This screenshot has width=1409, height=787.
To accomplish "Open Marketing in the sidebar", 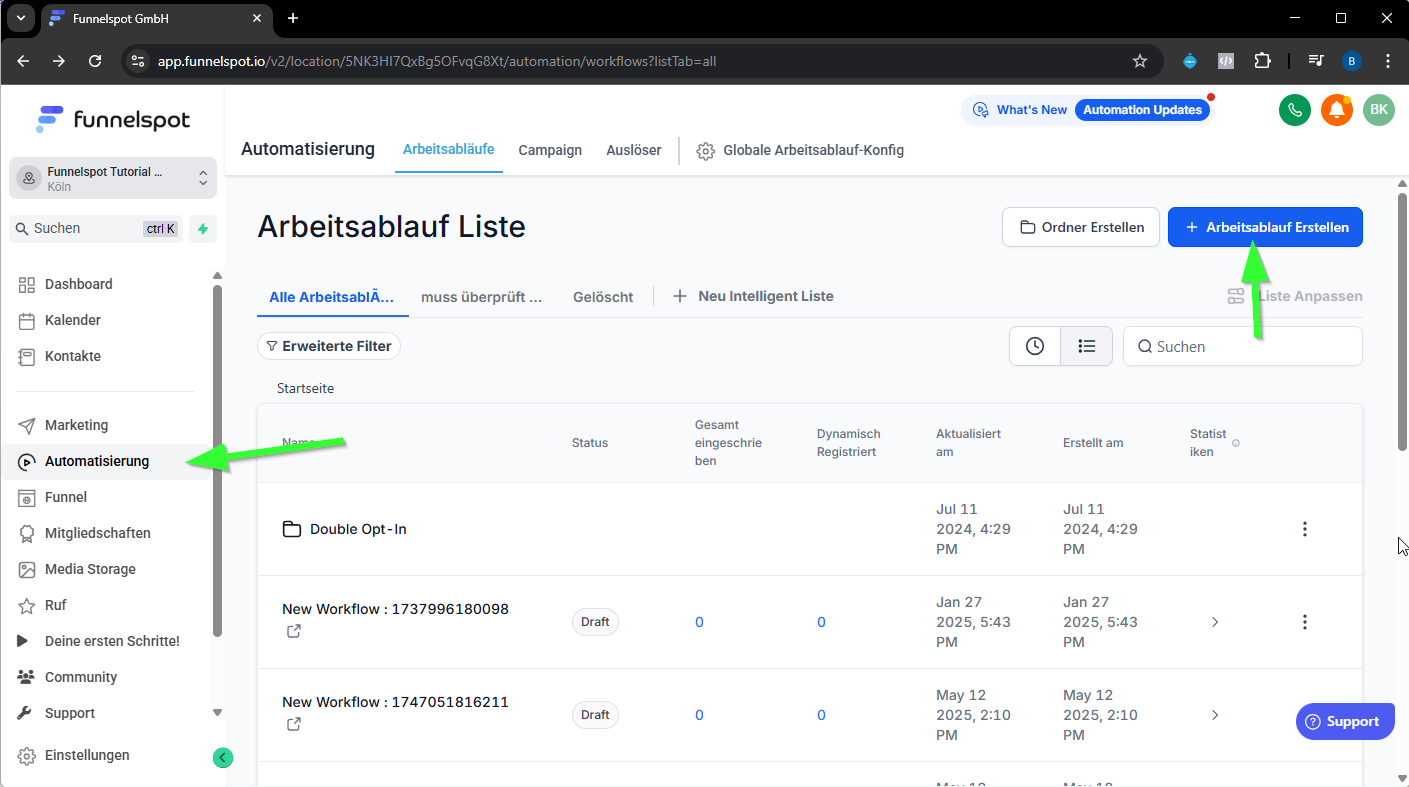I will pyautogui.click(x=76, y=425).
